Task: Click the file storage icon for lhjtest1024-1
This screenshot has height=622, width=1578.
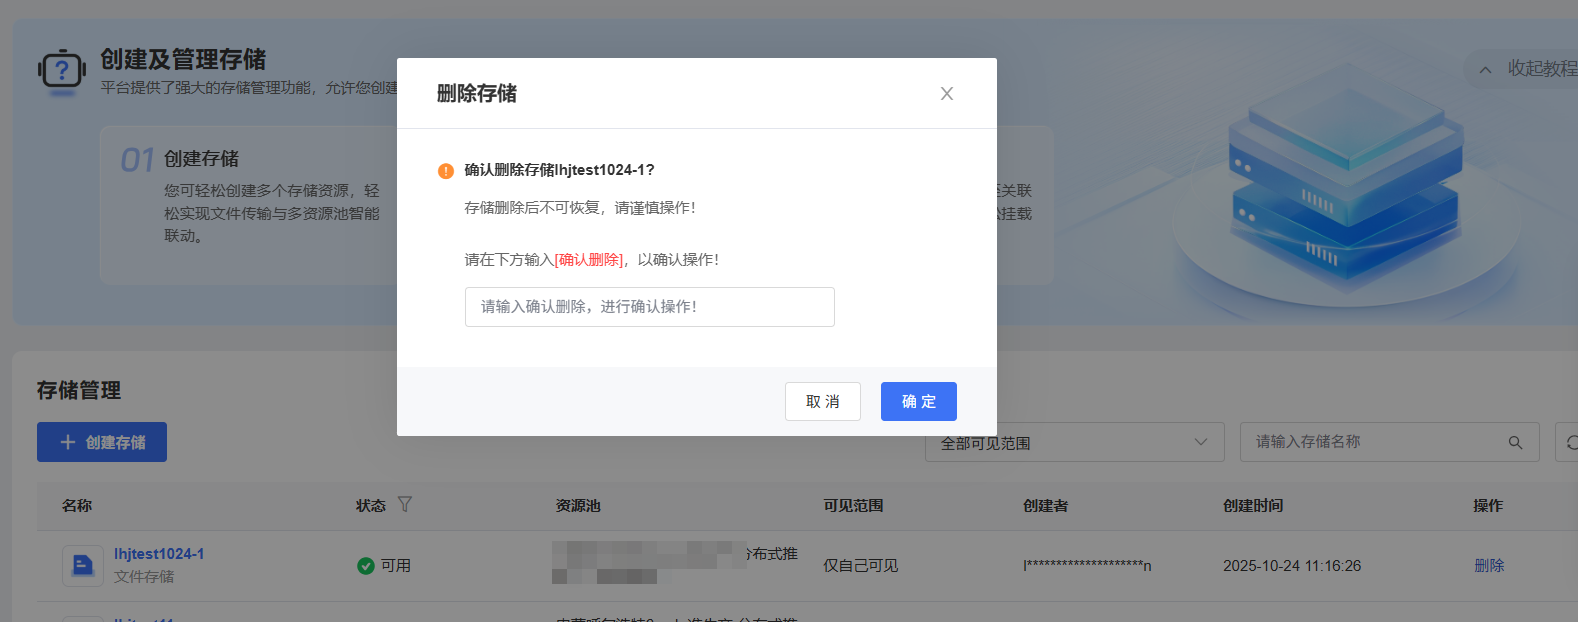Action: coord(83,566)
